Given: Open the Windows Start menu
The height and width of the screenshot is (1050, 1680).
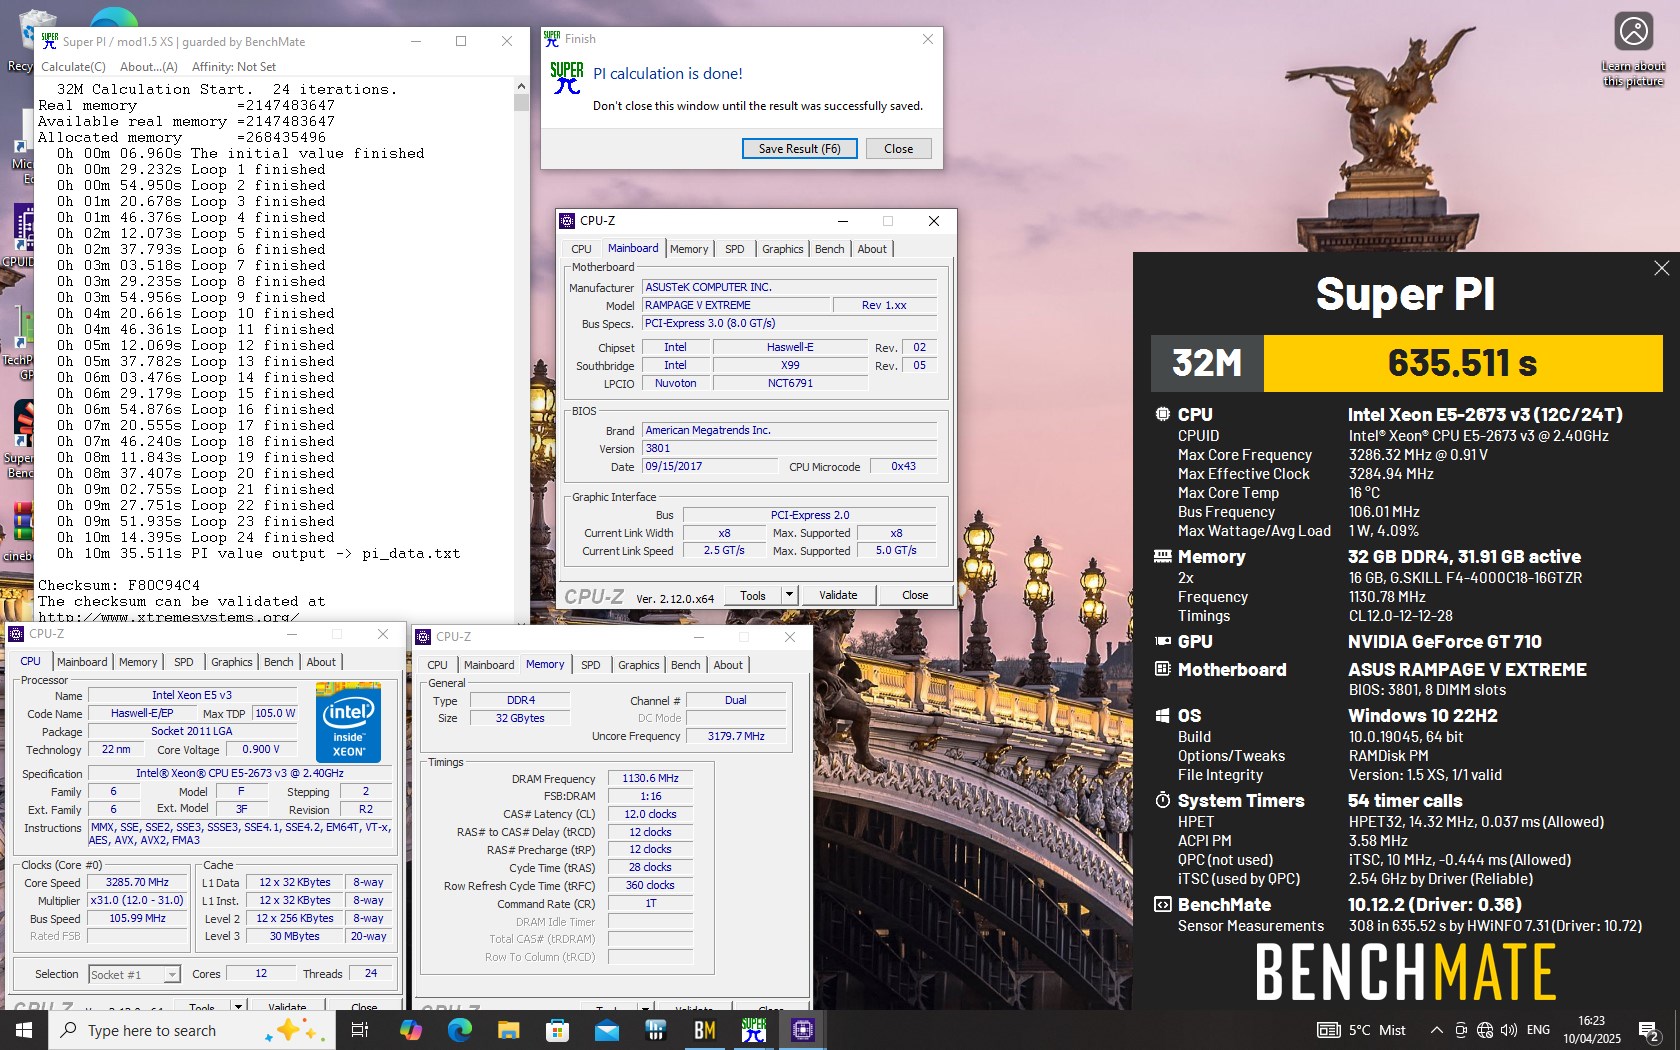Looking at the screenshot, I should pos(23,1030).
